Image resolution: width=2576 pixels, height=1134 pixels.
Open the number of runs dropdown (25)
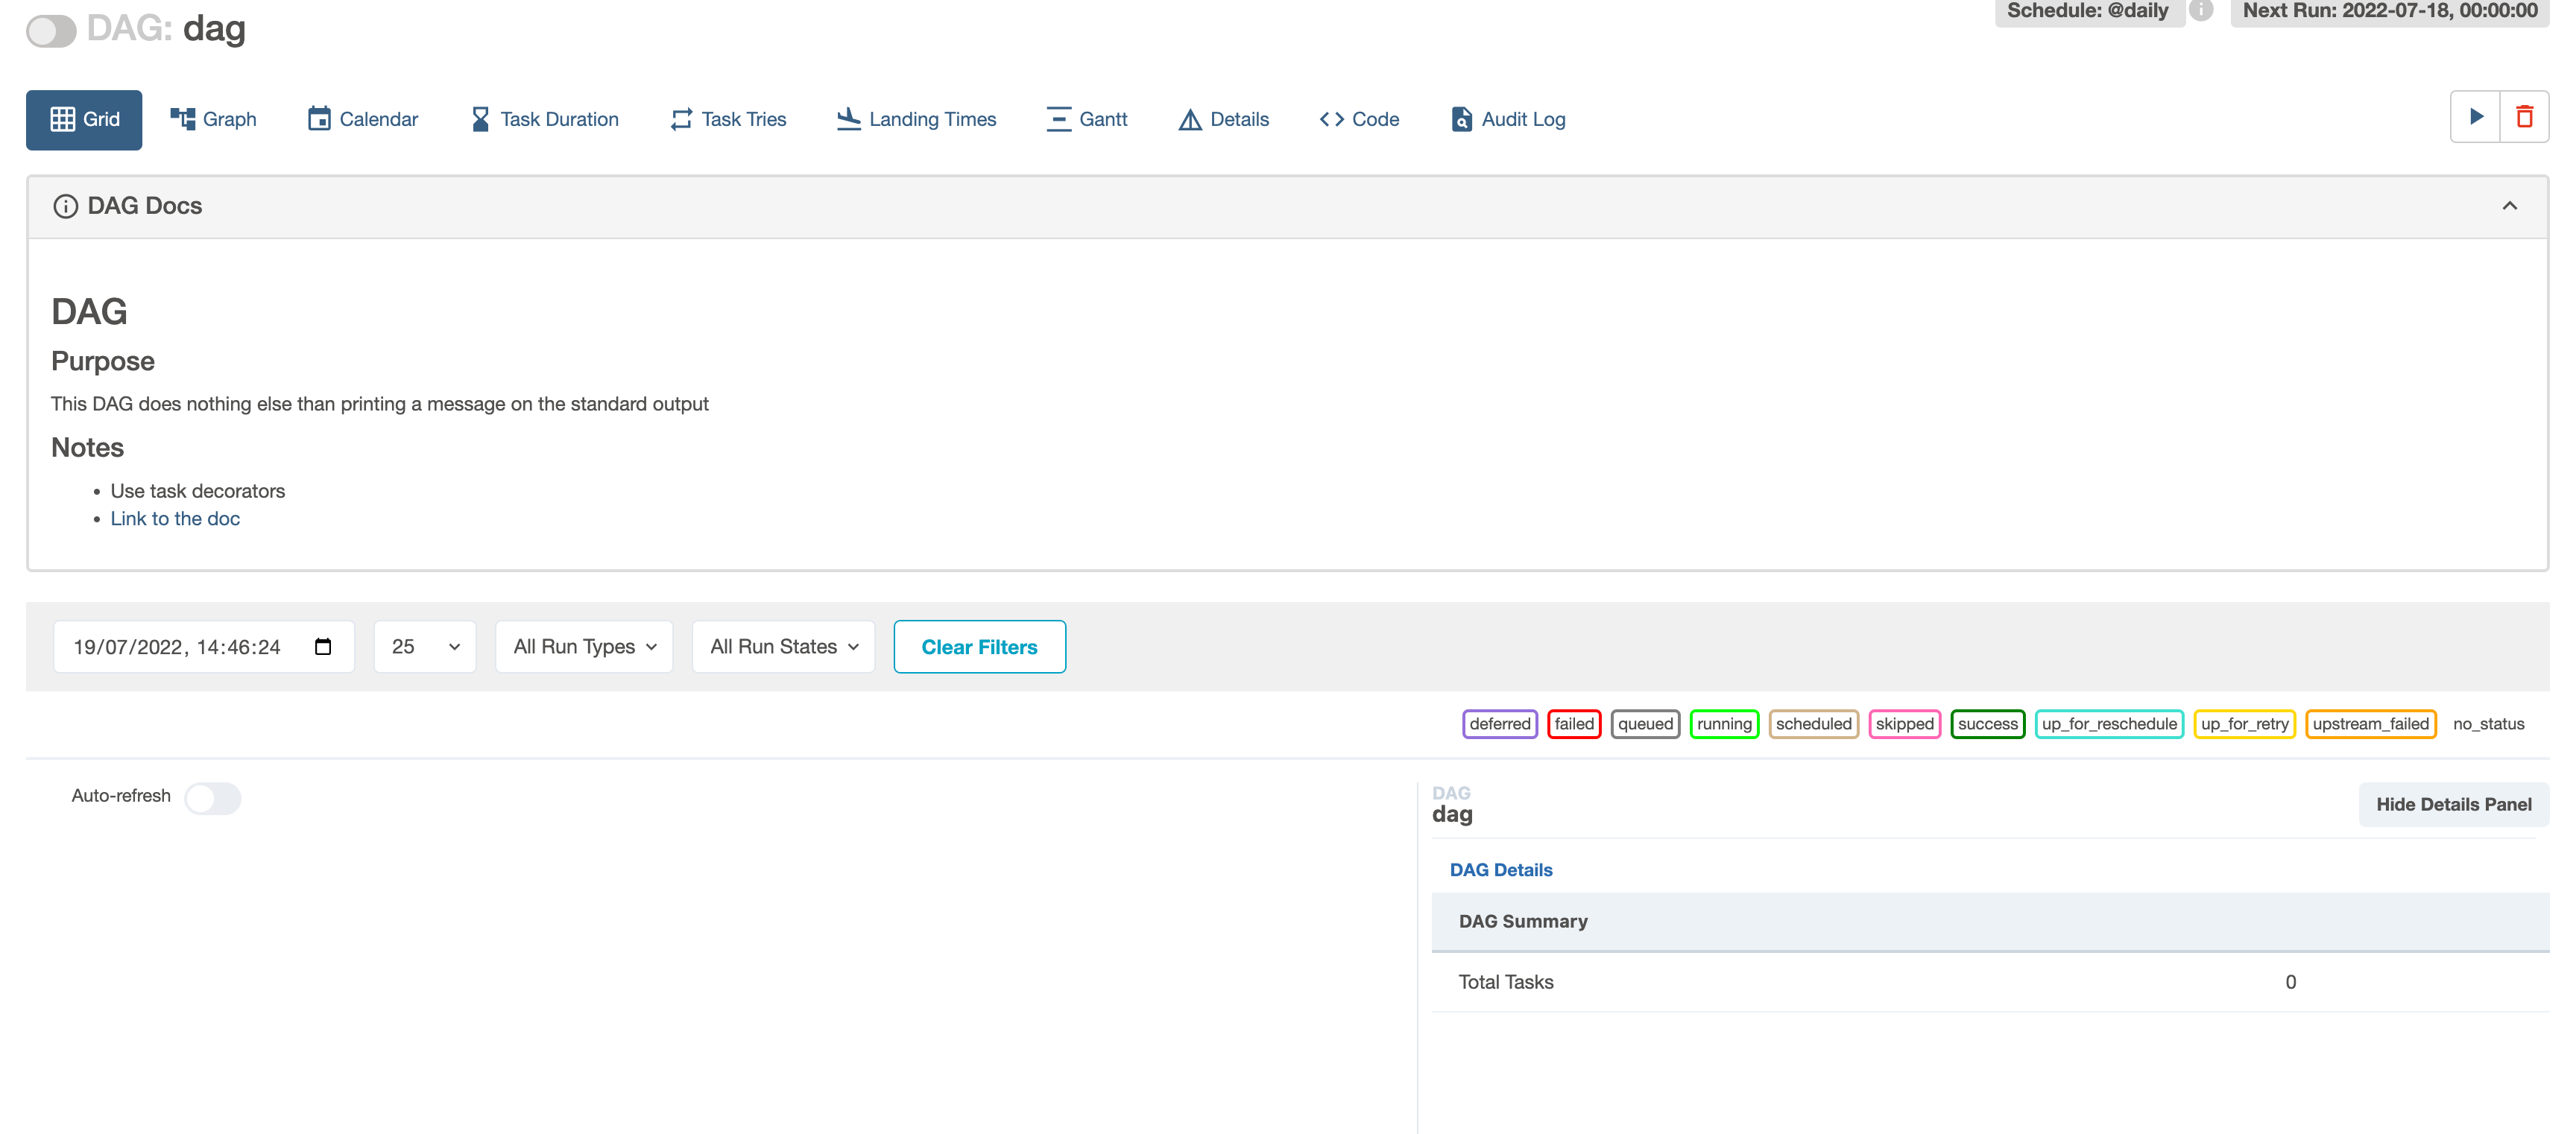(x=425, y=647)
